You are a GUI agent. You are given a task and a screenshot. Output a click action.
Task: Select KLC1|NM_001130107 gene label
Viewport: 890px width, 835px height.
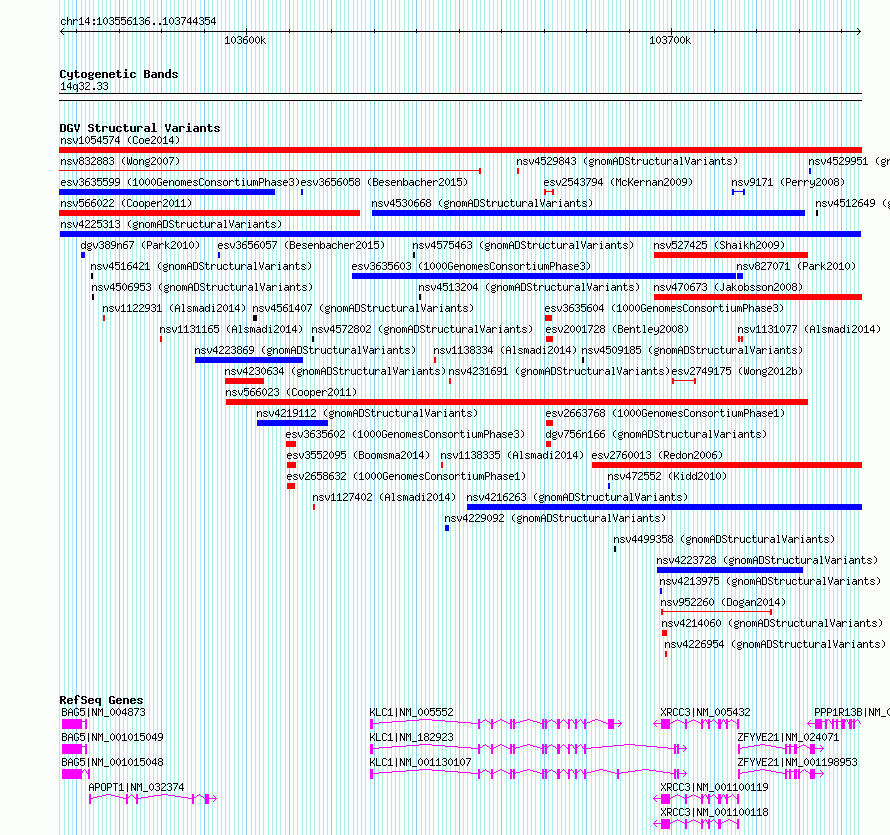point(421,762)
